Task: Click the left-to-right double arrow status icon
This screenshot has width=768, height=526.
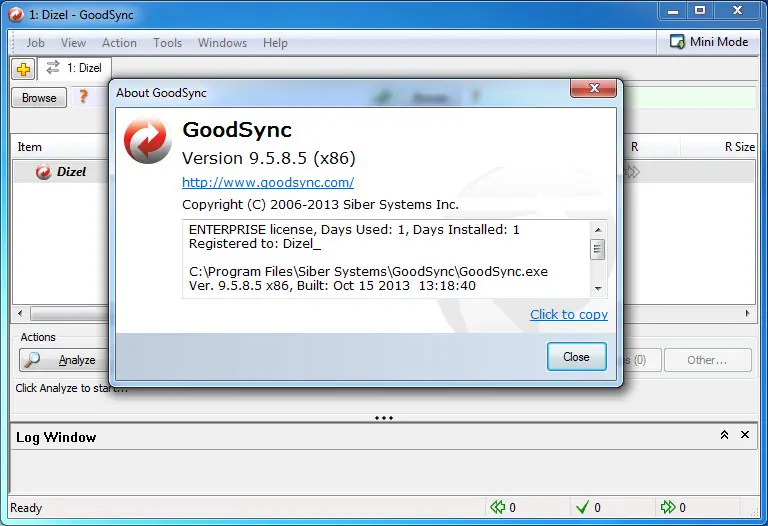Action: click(x=668, y=507)
